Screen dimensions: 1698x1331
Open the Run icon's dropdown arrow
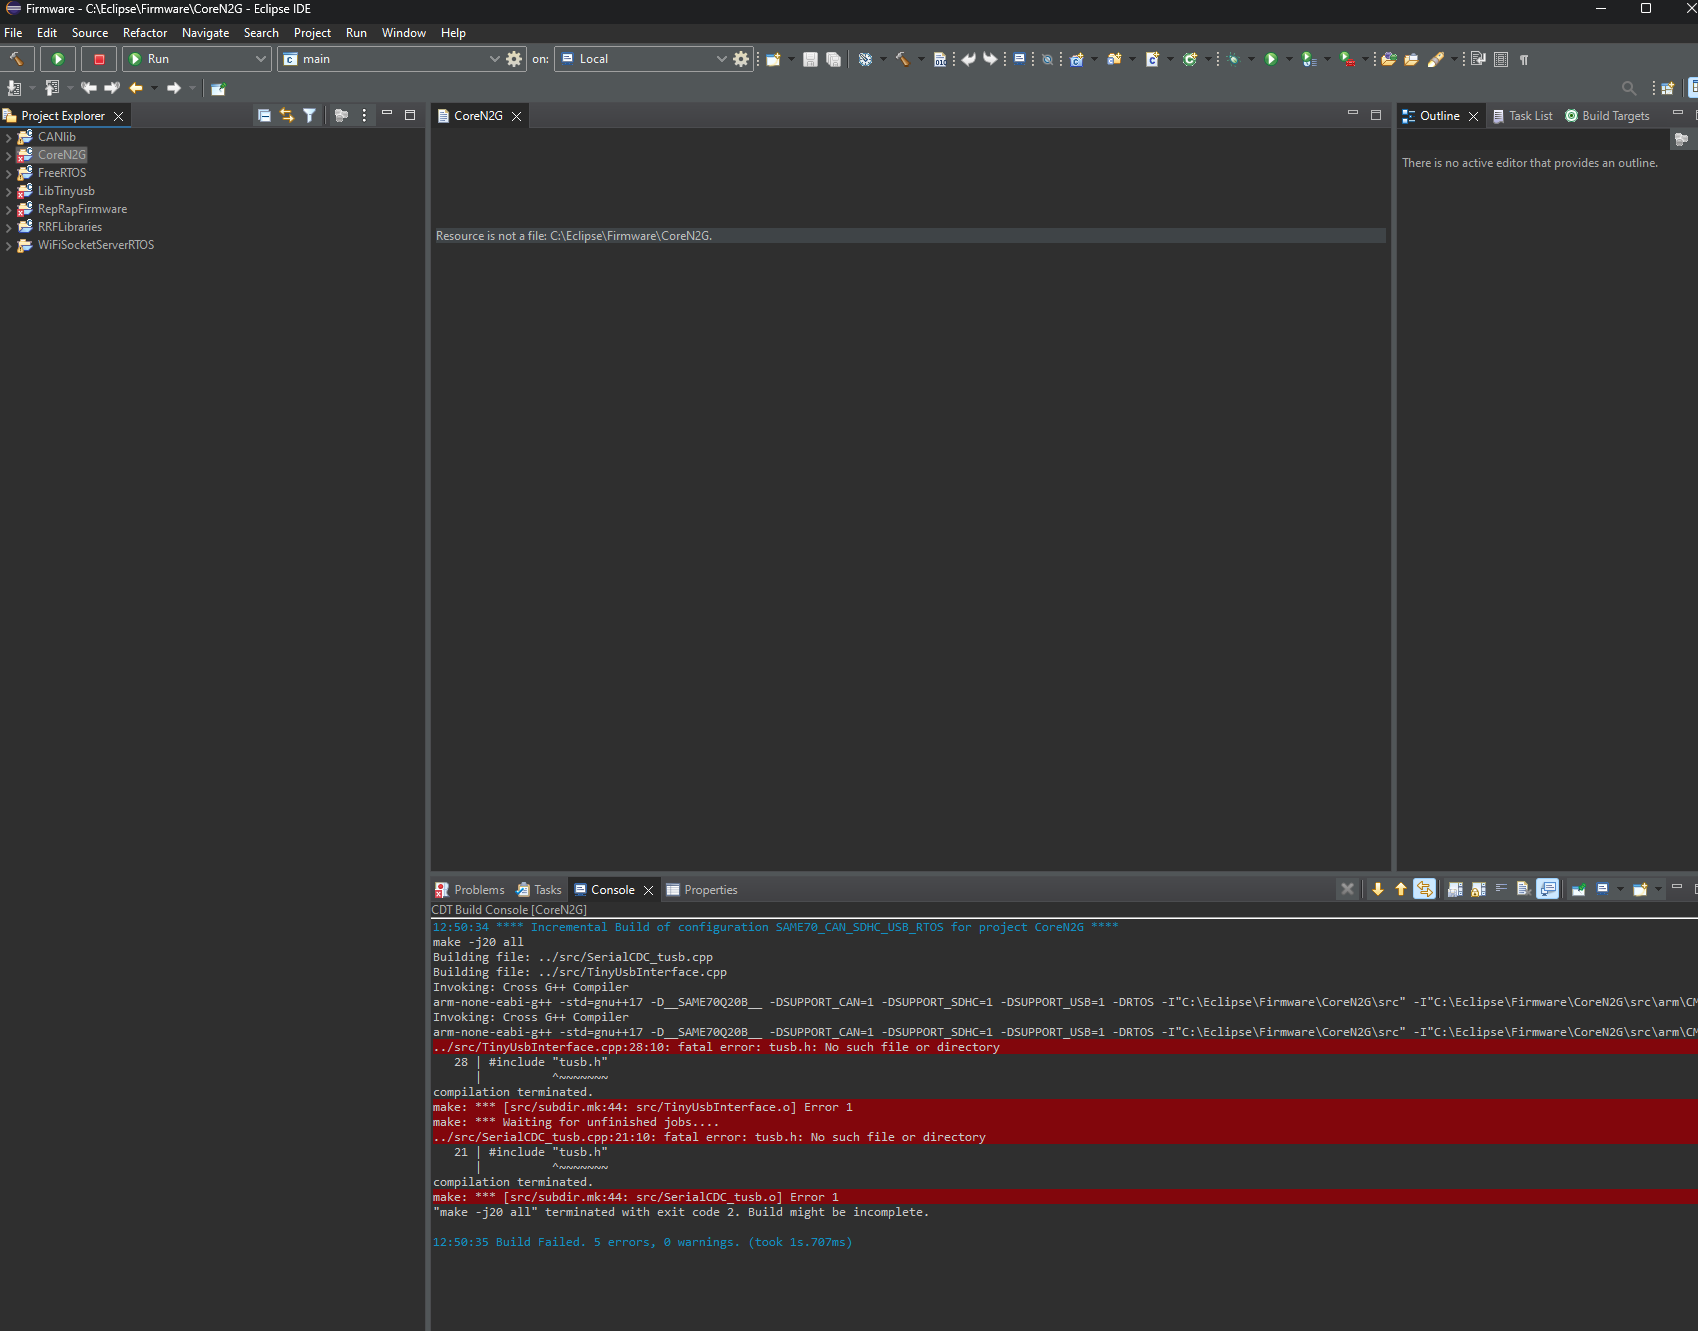(1289, 59)
